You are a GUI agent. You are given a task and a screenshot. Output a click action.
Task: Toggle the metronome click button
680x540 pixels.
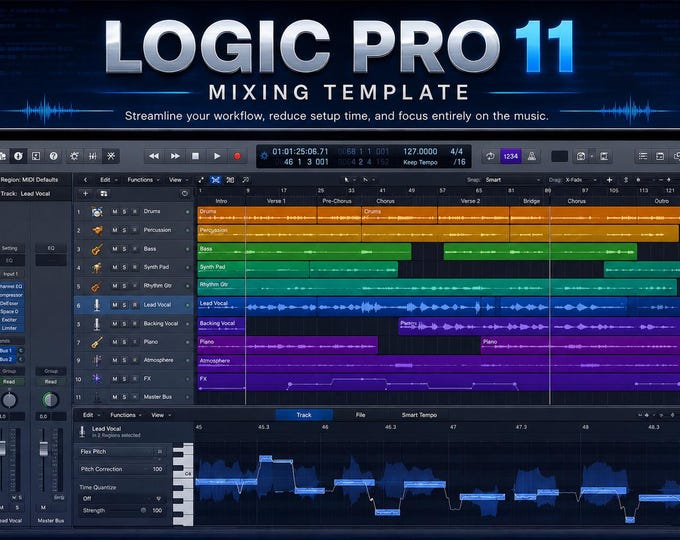[531, 156]
